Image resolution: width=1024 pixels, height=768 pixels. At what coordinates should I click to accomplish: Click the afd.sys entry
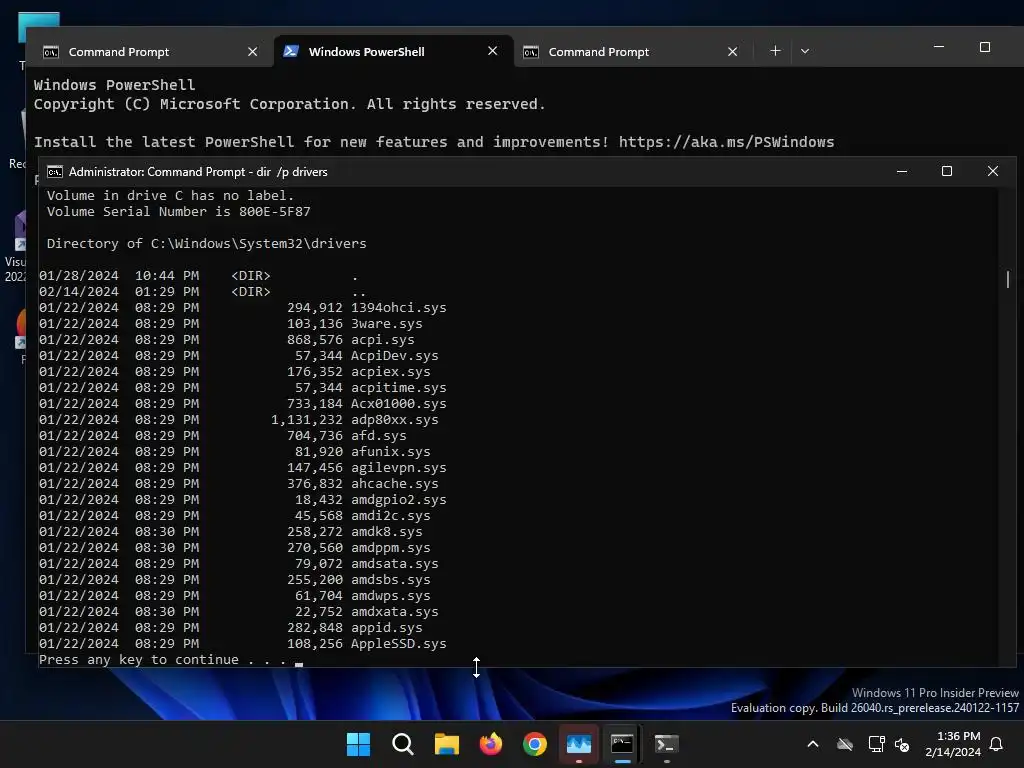(379, 436)
